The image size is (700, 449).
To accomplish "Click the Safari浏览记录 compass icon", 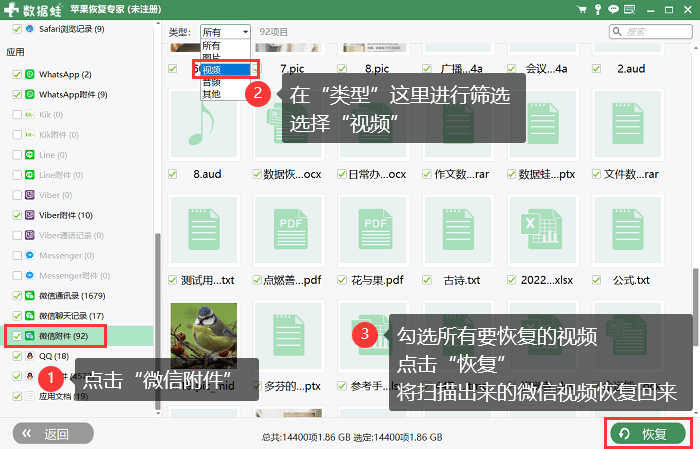I will 30,29.
